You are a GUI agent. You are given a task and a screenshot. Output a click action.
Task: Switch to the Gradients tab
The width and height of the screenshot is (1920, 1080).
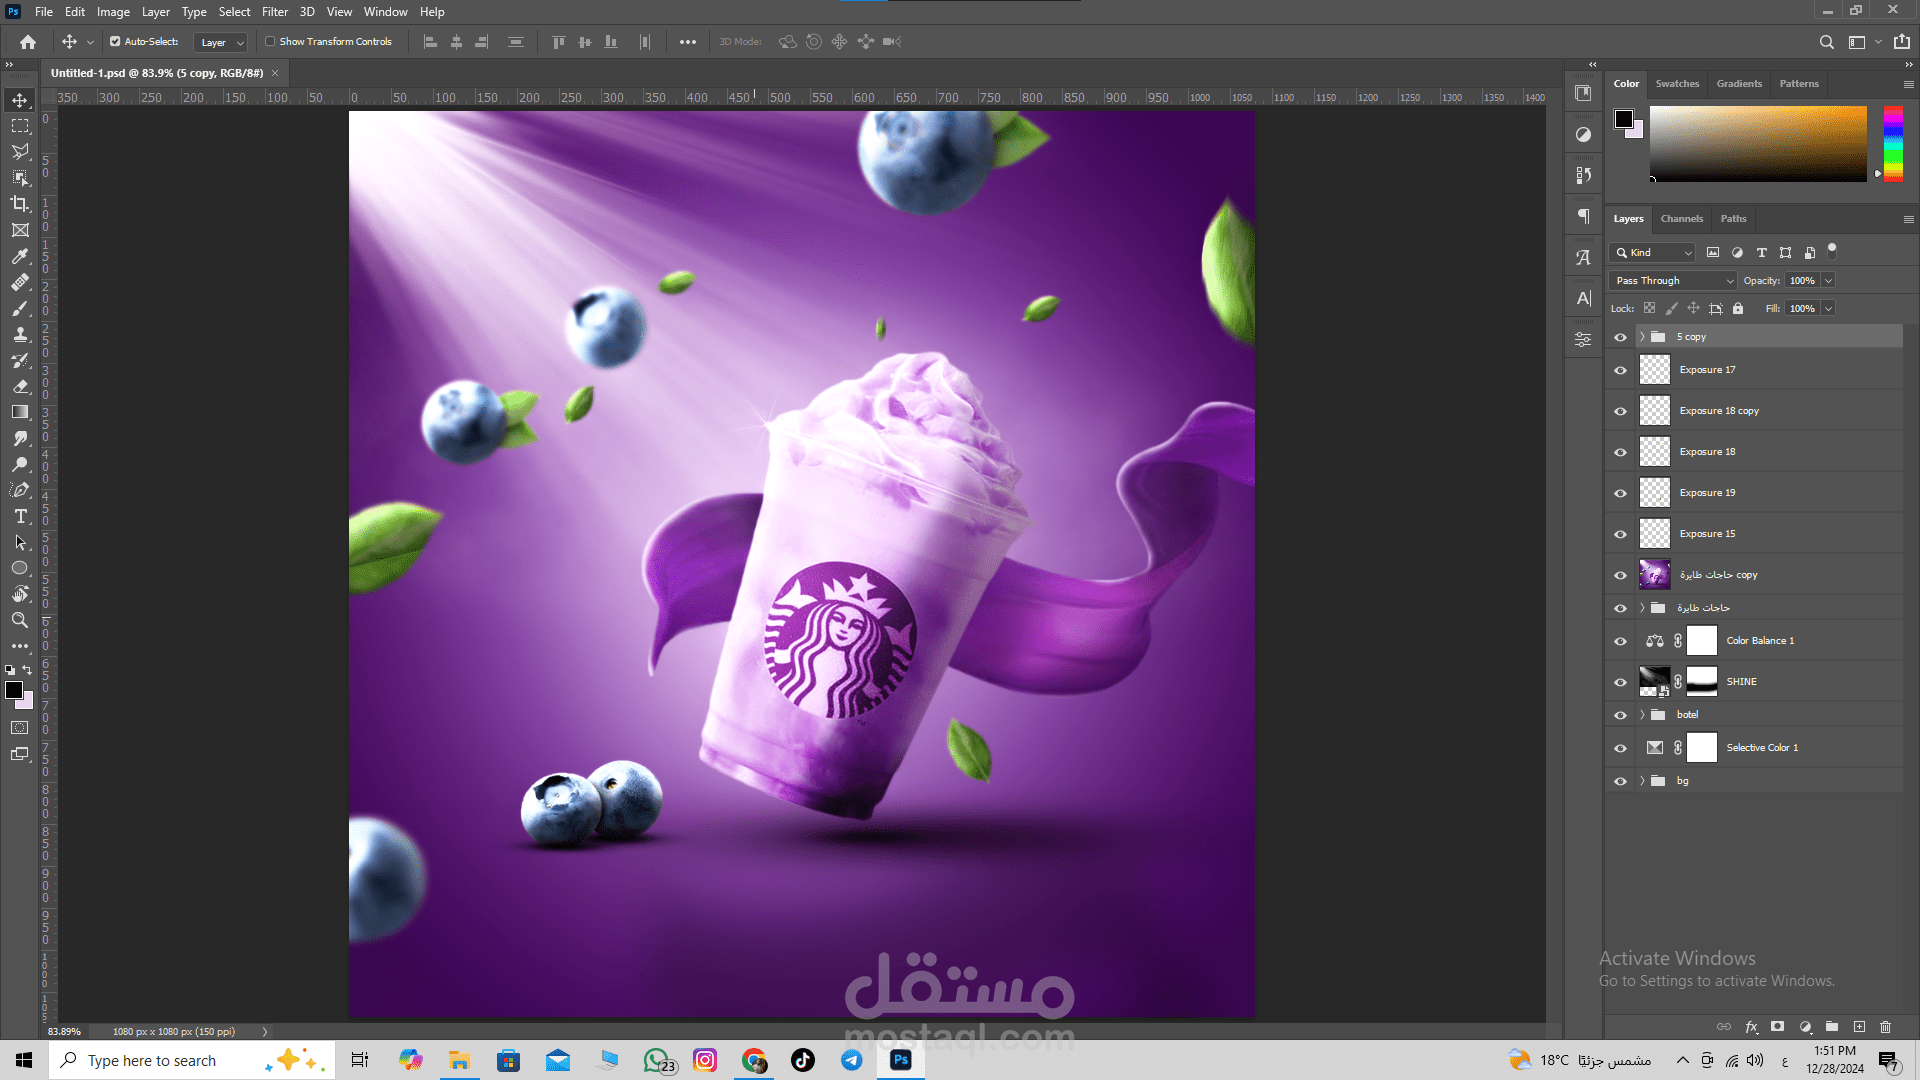[x=1739, y=84]
